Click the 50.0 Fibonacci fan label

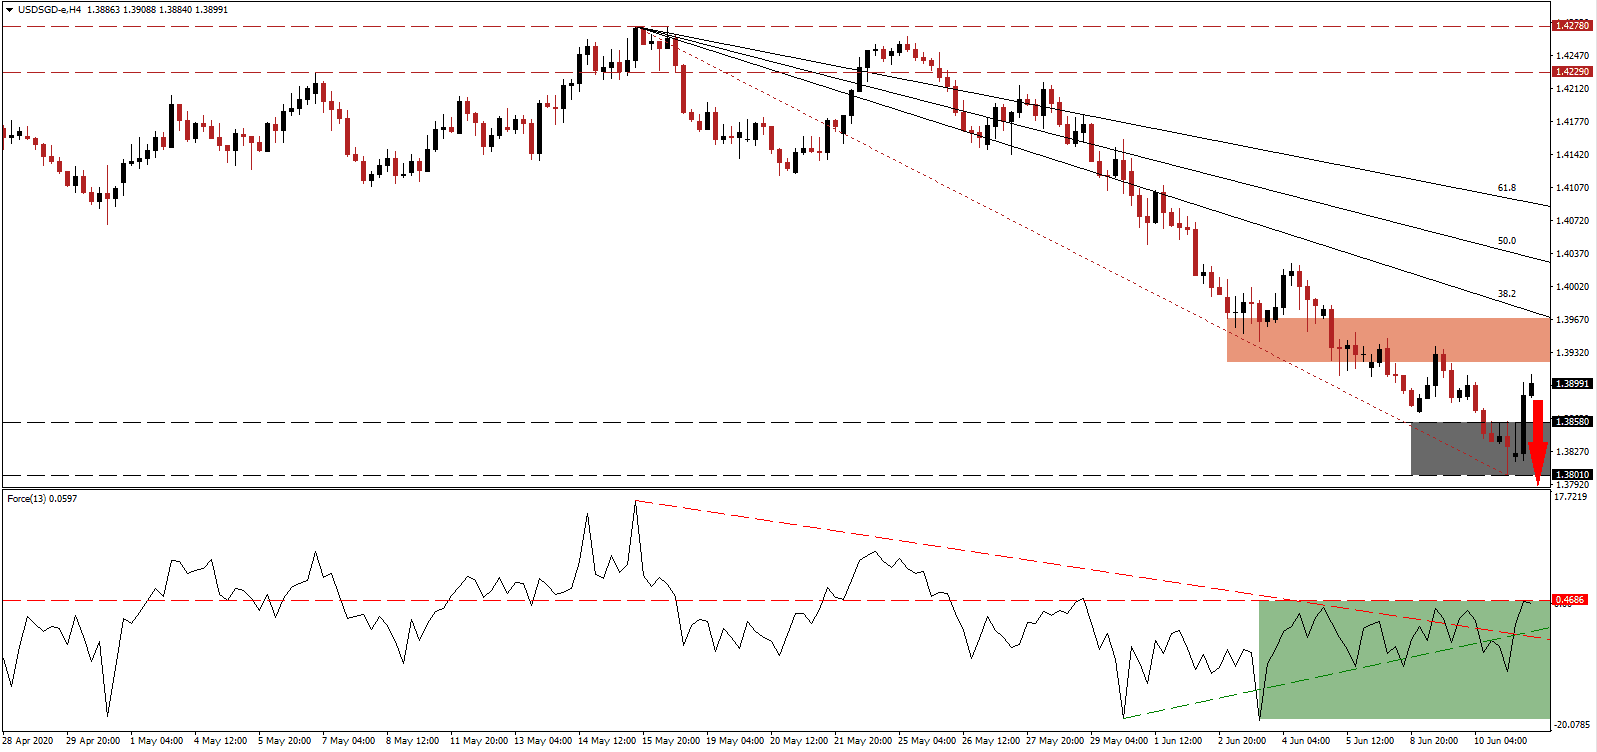[1506, 241]
